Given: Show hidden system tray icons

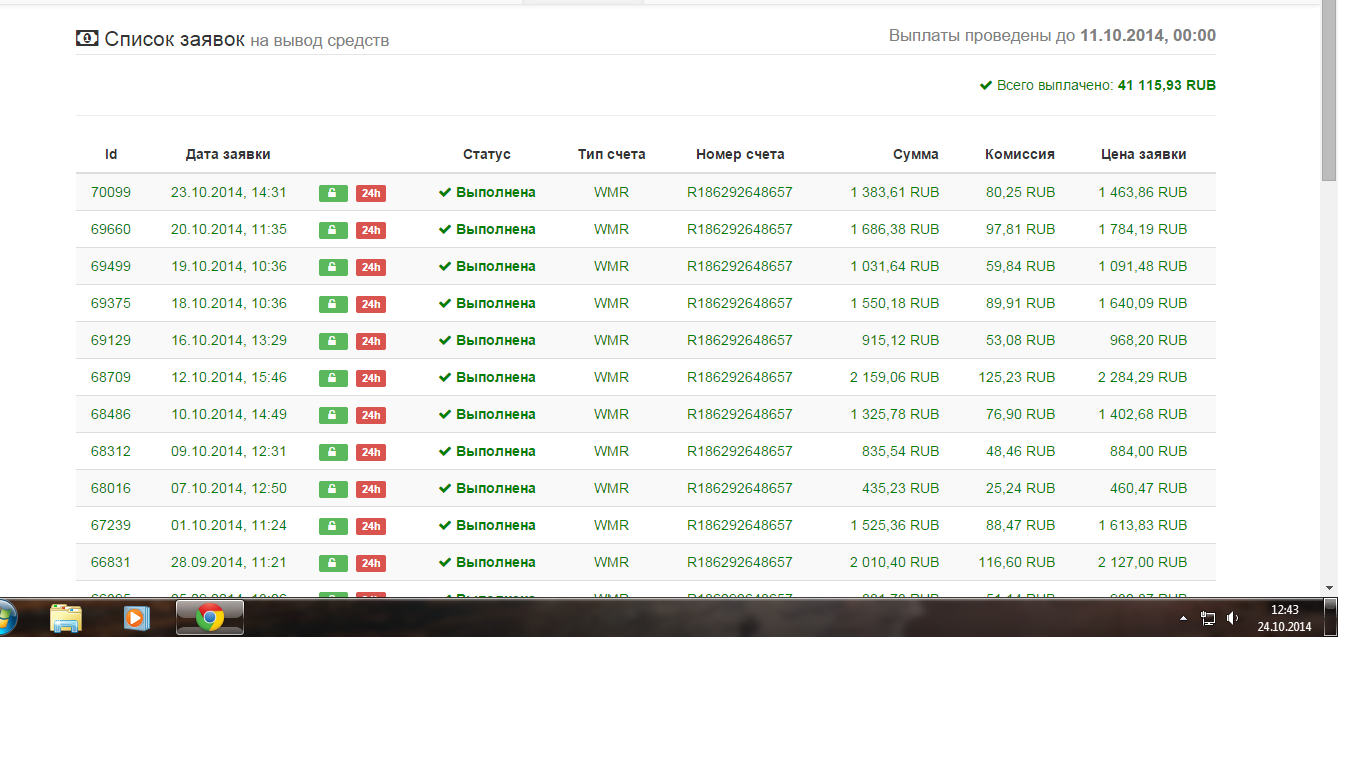Looking at the screenshot, I should tap(1183, 619).
